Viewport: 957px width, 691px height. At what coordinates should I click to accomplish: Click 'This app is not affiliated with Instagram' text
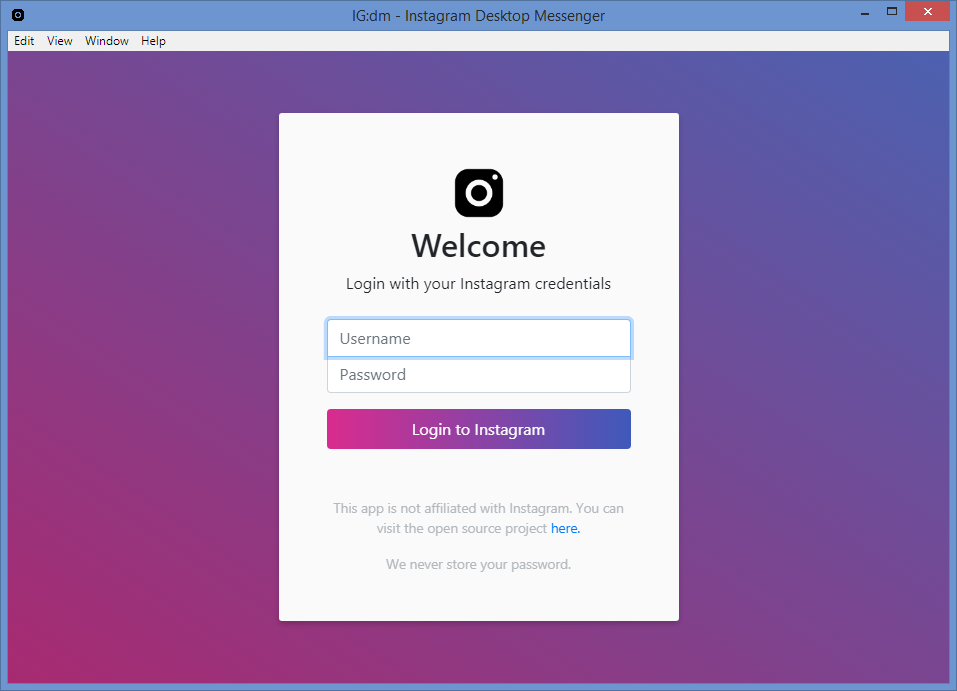452,508
